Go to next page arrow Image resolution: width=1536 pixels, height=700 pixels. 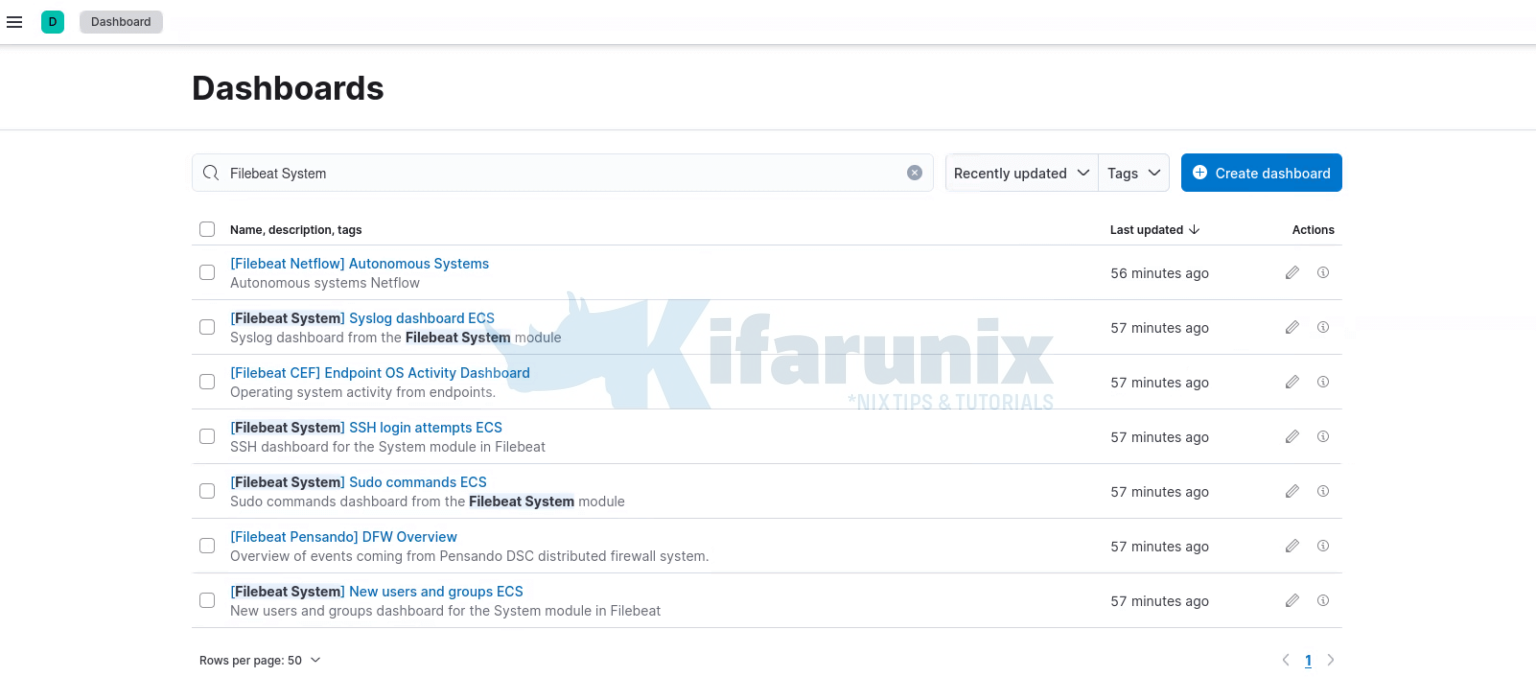[x=1330, y=660]
